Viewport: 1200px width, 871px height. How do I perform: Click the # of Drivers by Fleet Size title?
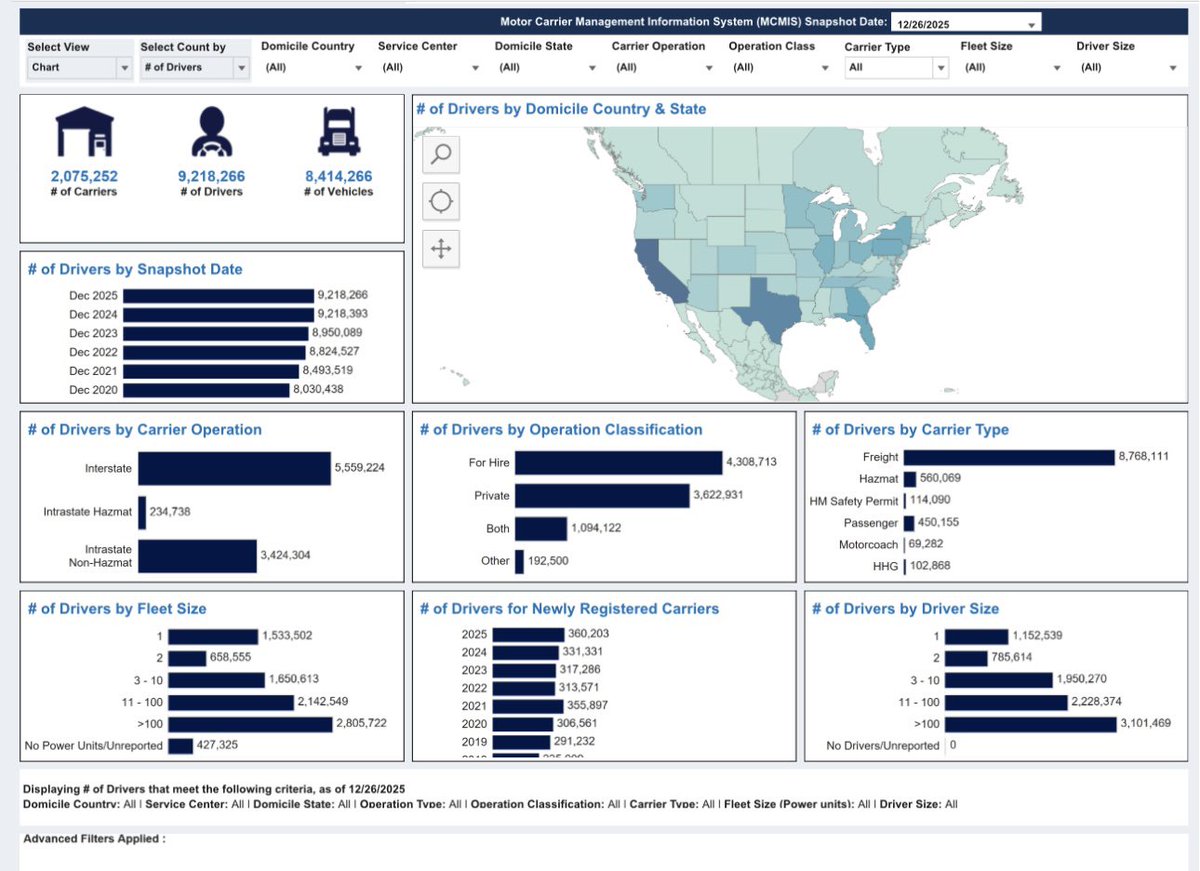point(117,608)
